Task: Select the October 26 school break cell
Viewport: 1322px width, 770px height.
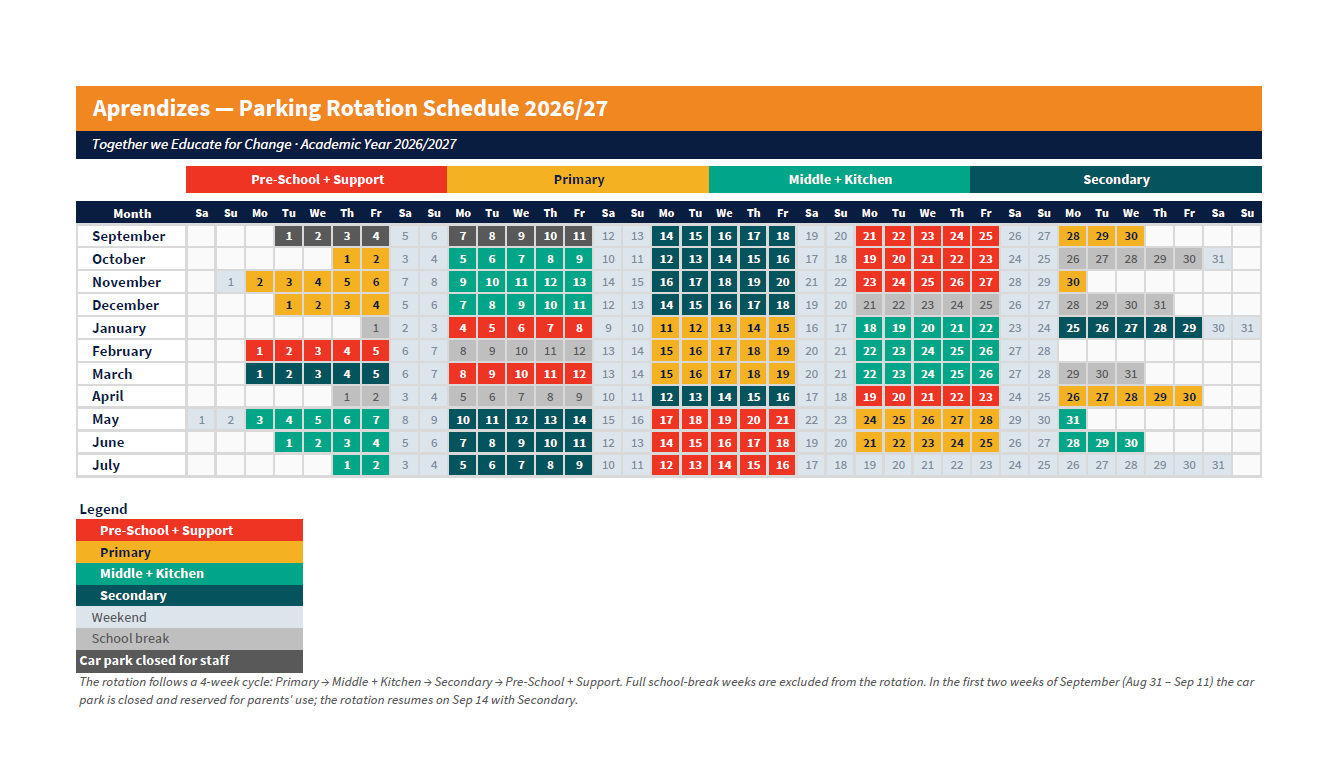Action: point(1072,259)
